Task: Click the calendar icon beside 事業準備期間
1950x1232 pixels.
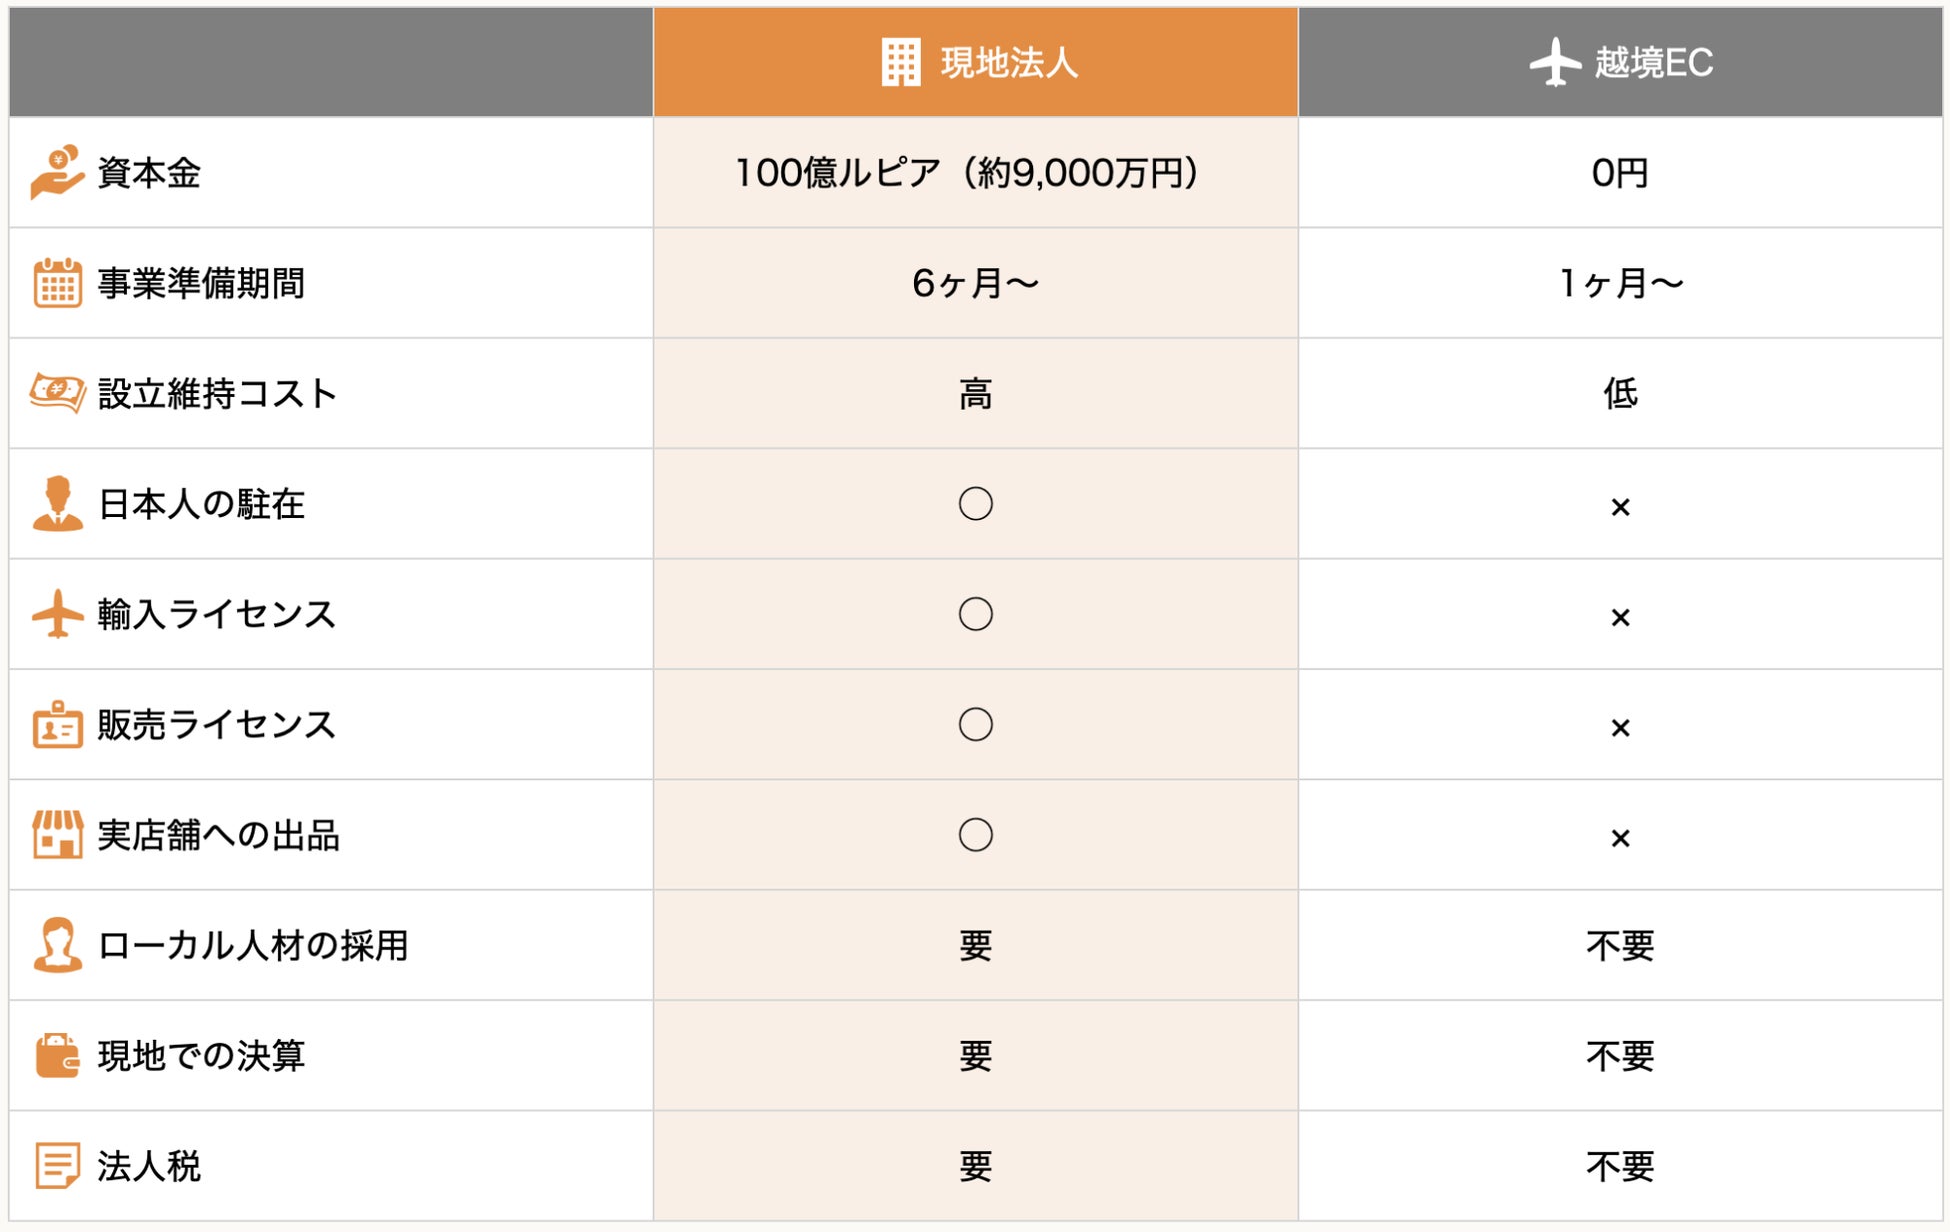Action: (57, 283)
